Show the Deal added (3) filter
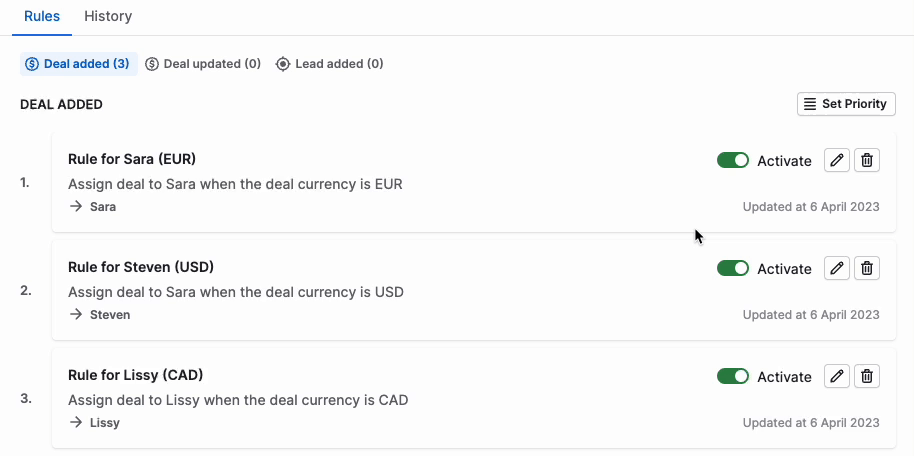 click(79, 64)
